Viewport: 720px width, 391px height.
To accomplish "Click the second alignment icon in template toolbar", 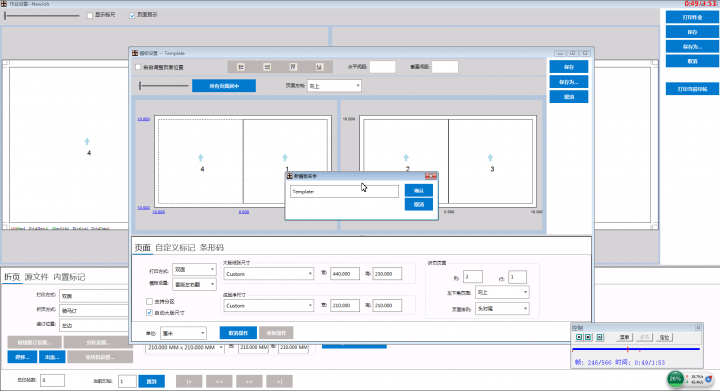I will click(x=267, y=67).
